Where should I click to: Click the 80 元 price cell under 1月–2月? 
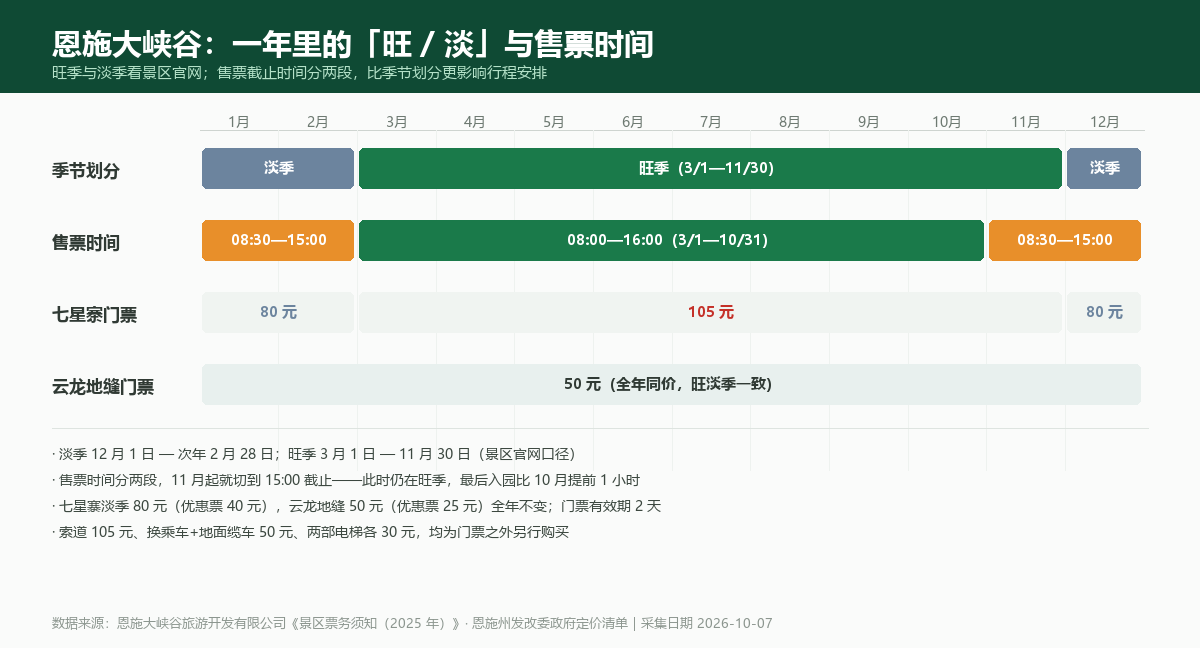point(278,312)
